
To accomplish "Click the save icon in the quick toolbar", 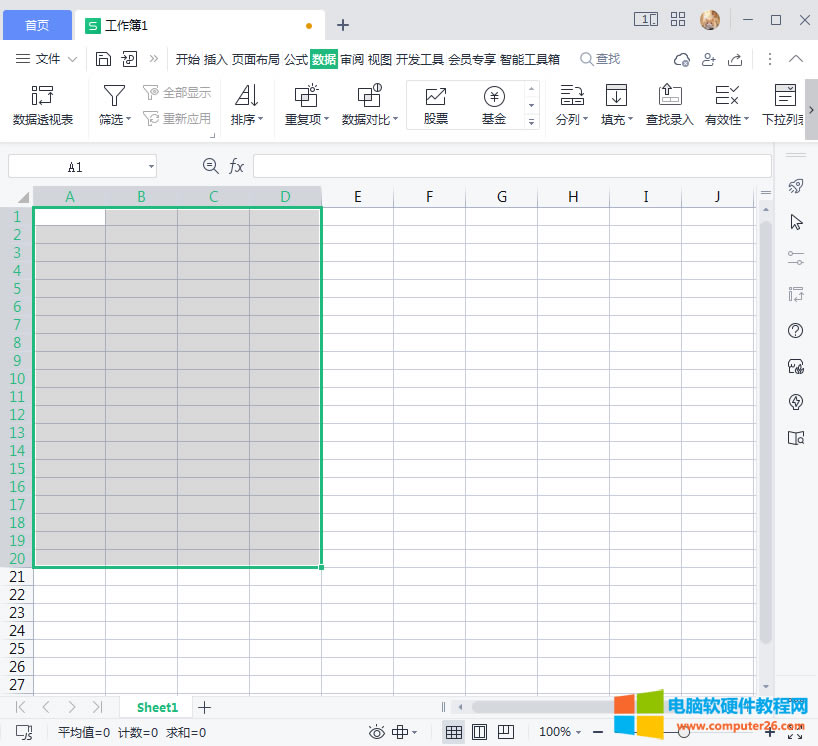I will (103, 59).
